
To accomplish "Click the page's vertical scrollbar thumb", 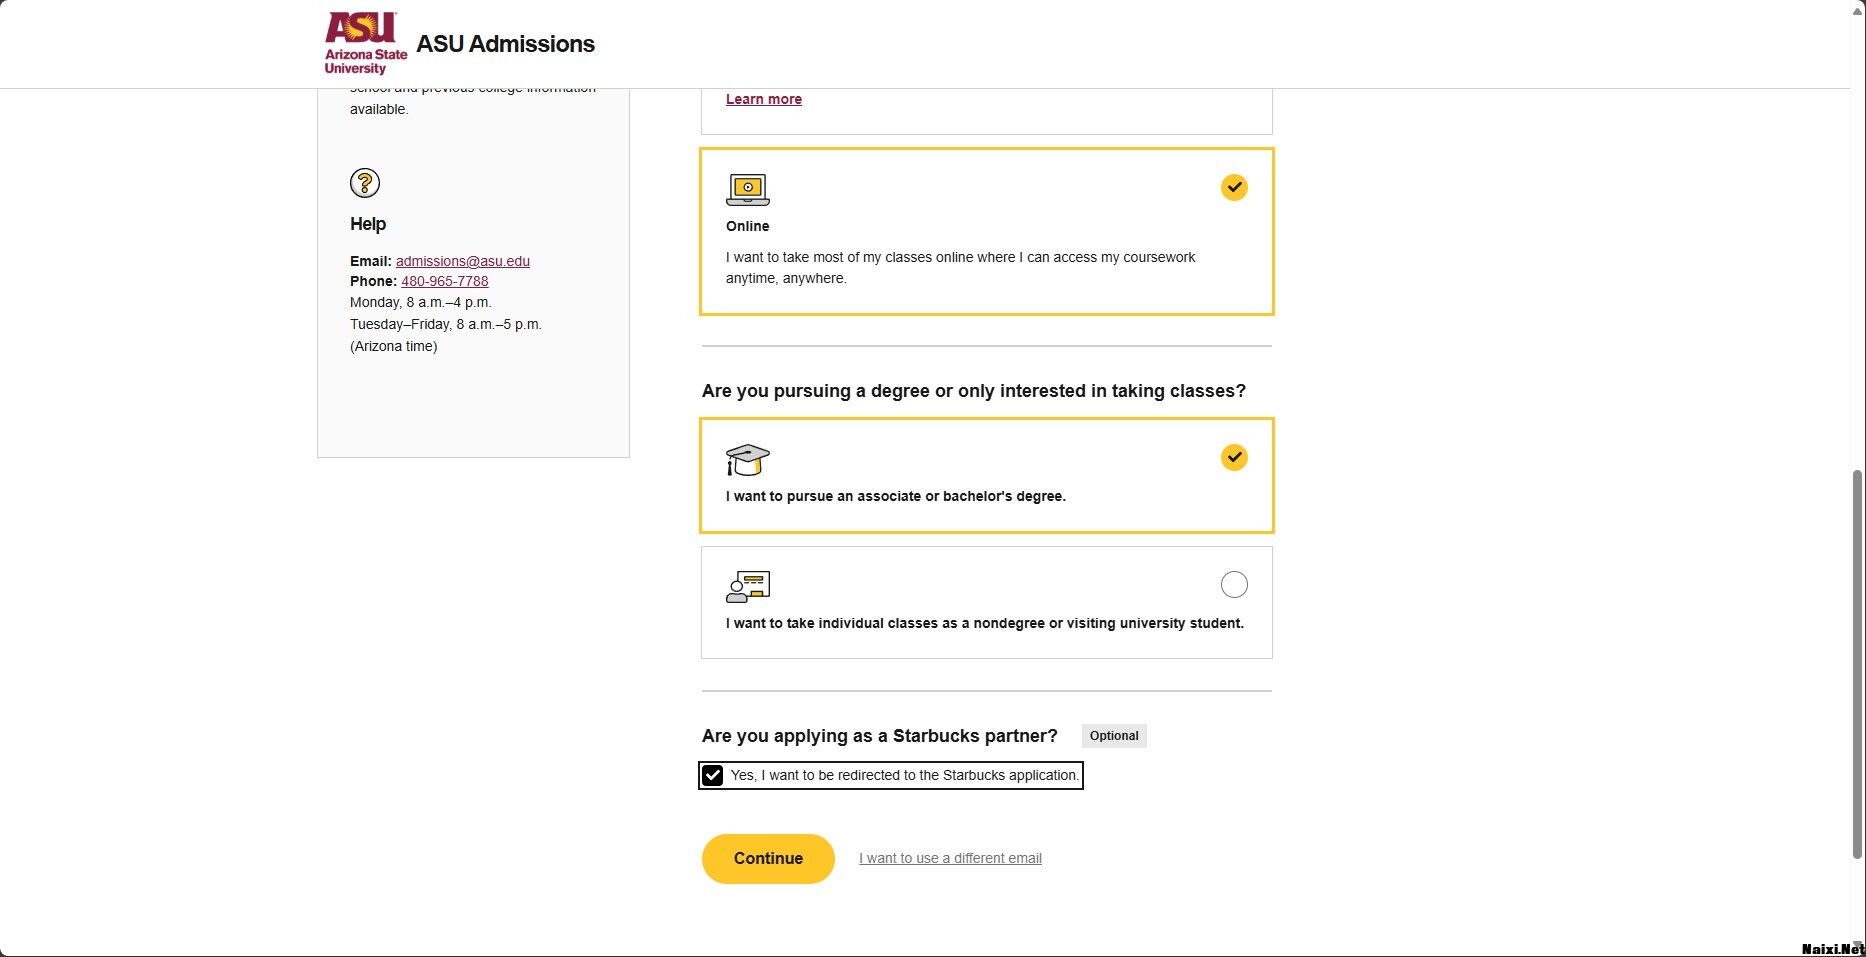I will coord(1857,664).
